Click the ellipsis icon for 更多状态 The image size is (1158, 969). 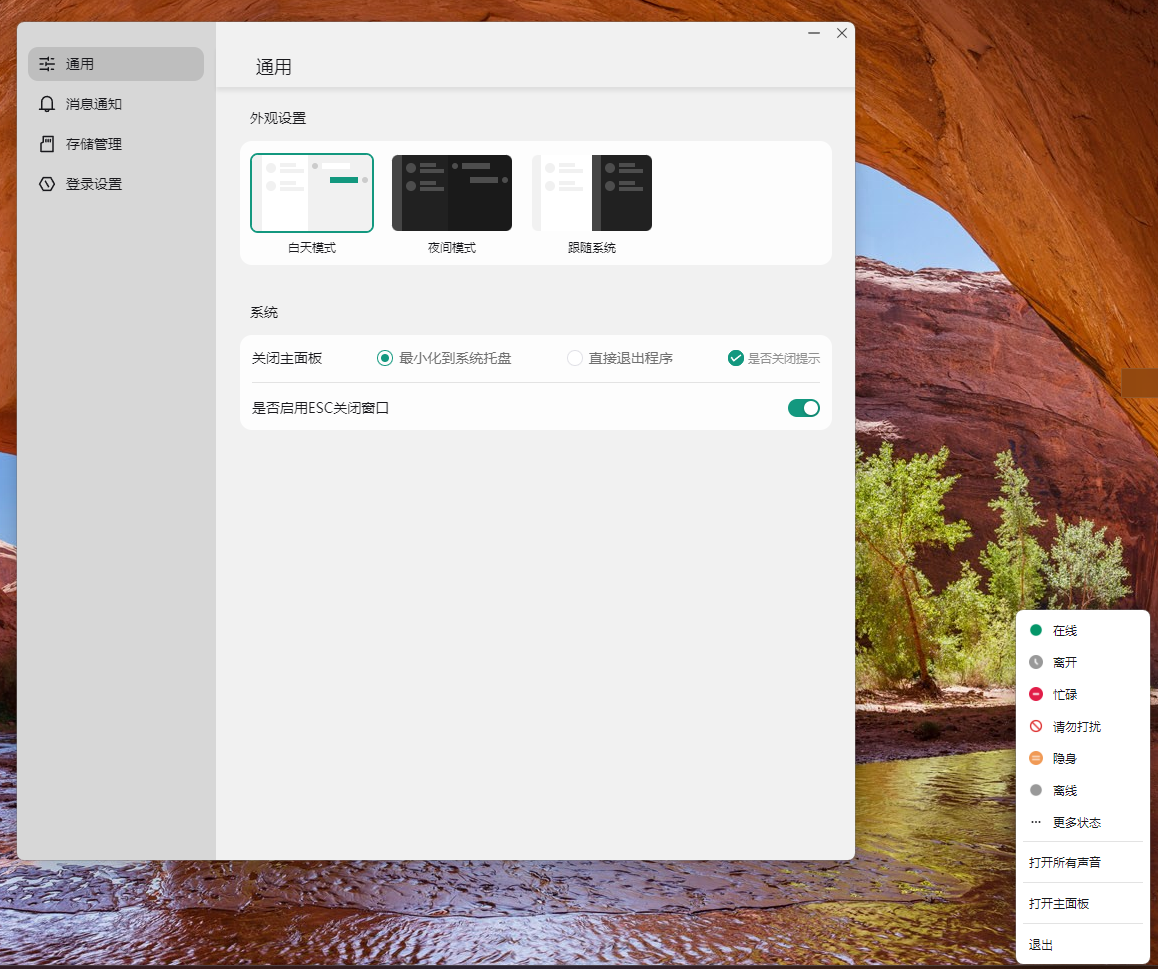(x=1035, y=822)
